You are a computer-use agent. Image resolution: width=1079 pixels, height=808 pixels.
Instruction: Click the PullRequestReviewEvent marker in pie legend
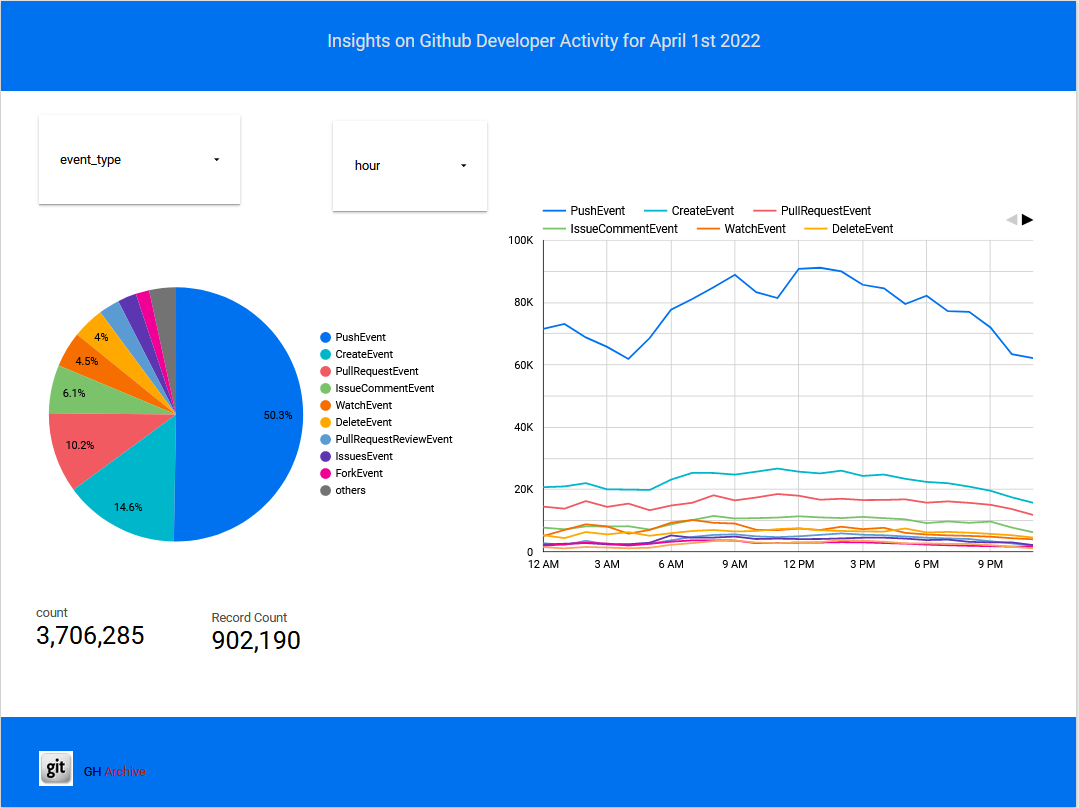[323, 439]
